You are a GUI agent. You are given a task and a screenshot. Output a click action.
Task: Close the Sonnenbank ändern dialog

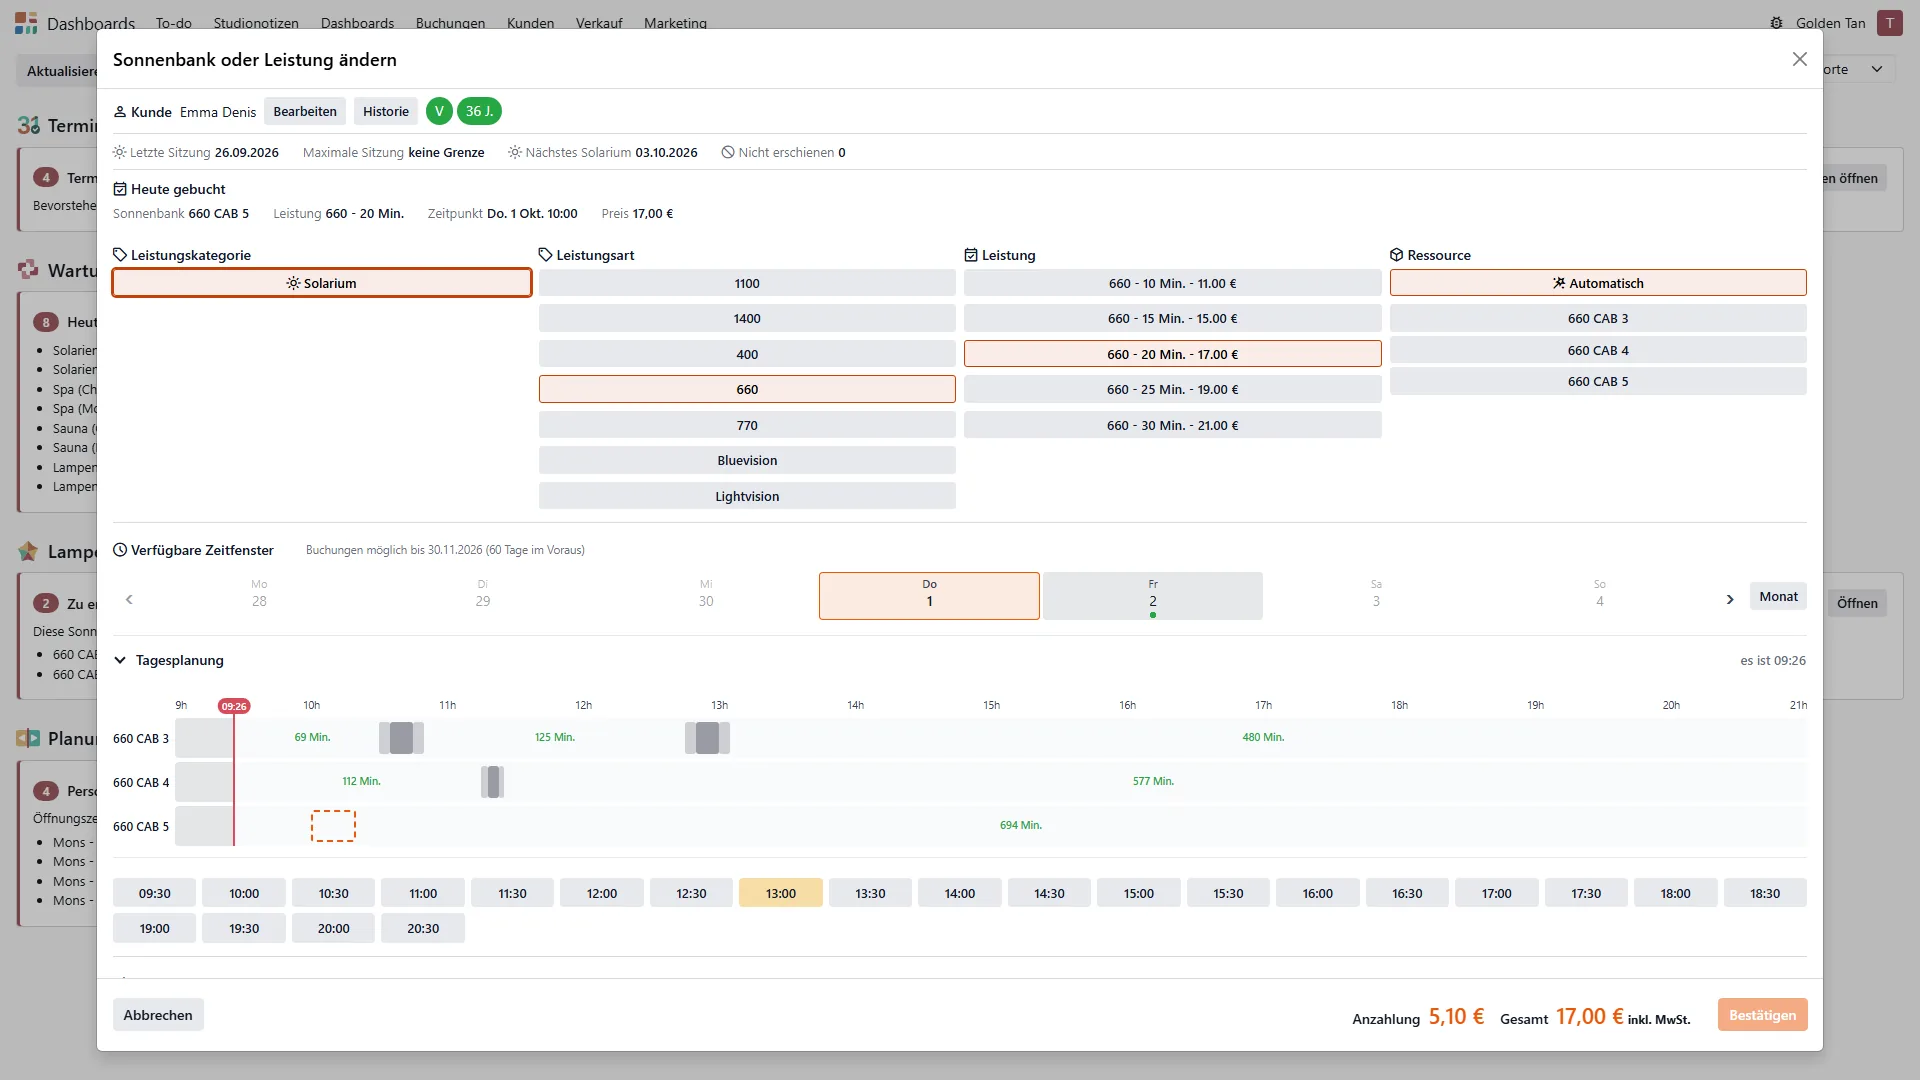click(1799, 60)
